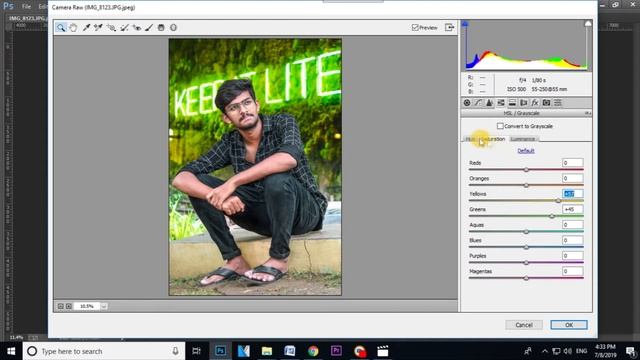Viewport: 640px width, 360px height.
Task: Click the Cancel button
Action: (524, 325)
